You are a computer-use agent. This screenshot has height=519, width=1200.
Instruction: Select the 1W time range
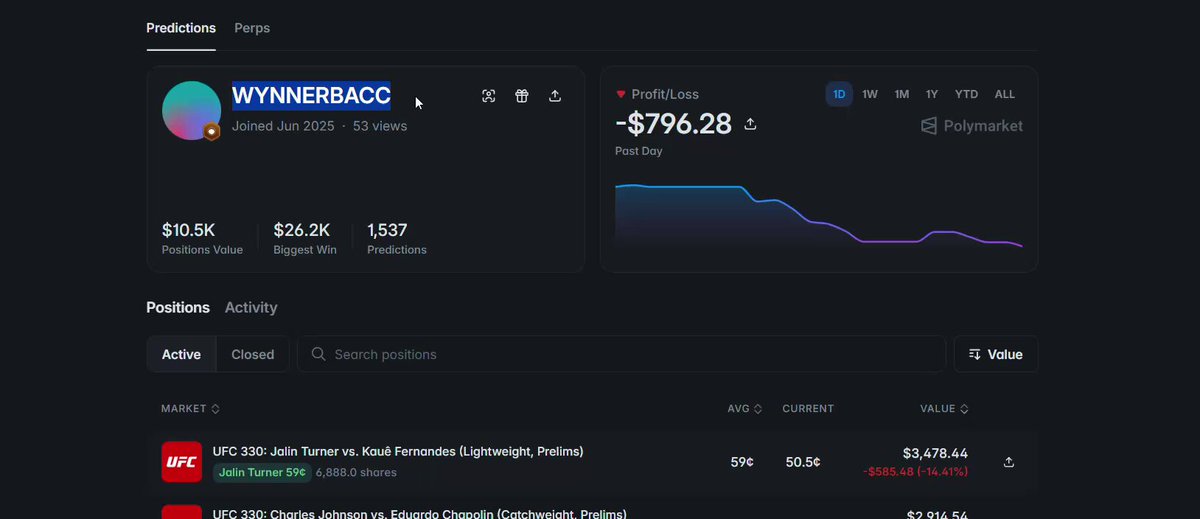[870, 94]
